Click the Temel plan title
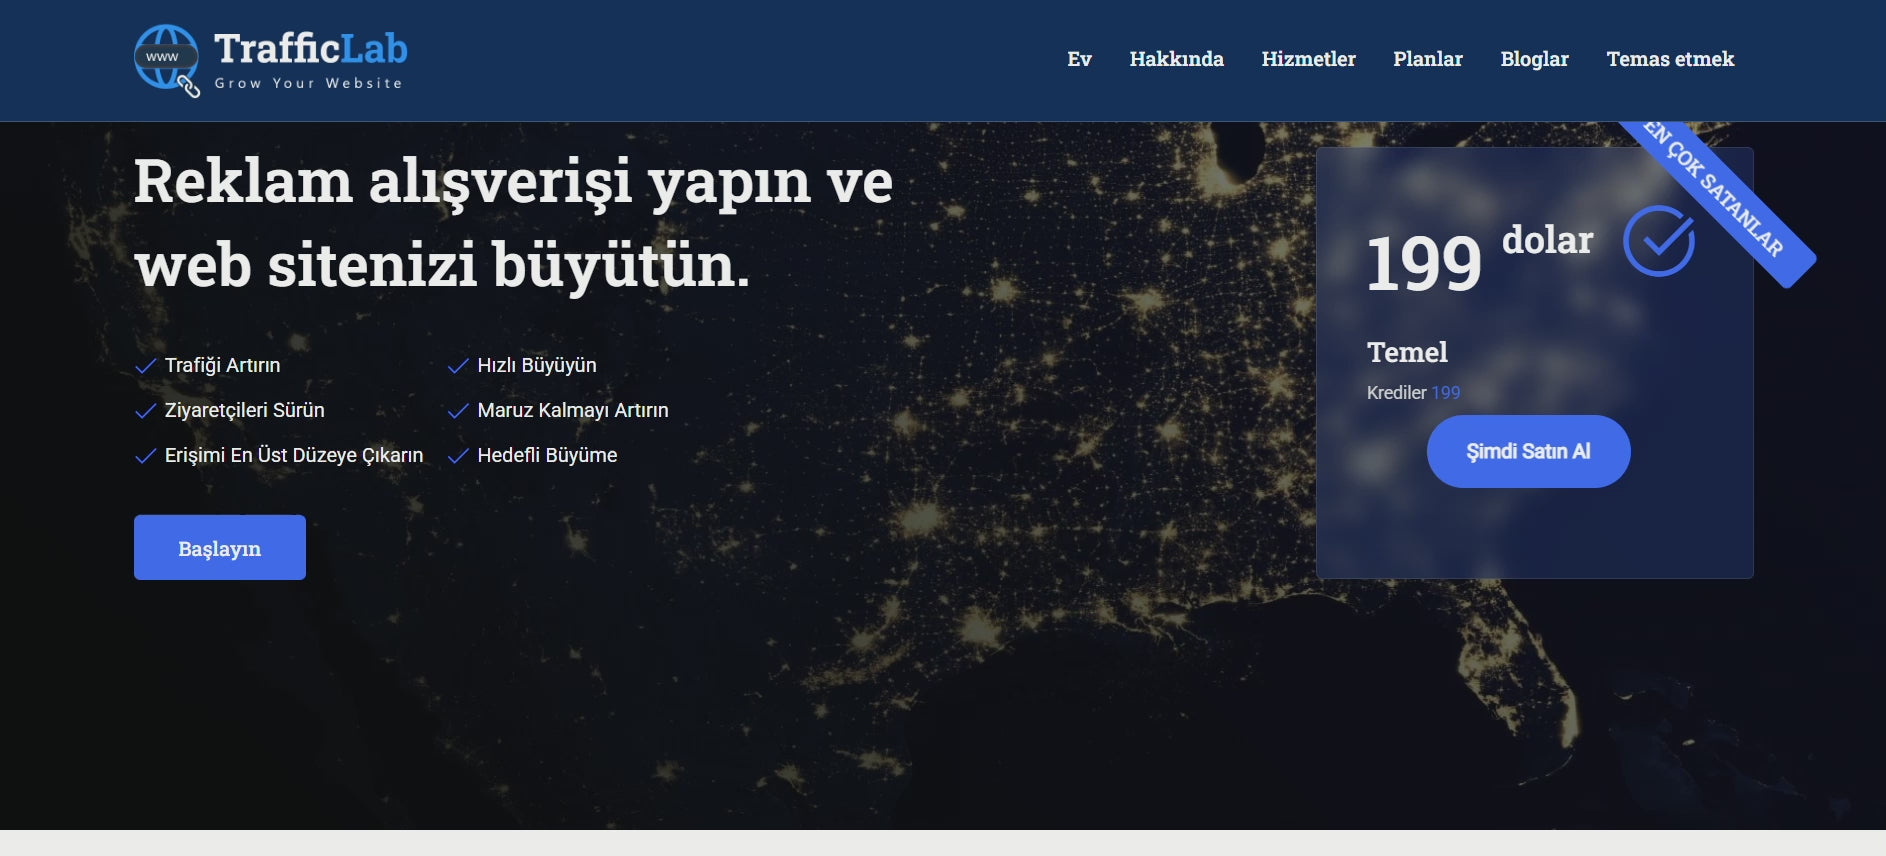The width and height of the screenshot is (1886, 856). [x=1407, y=352]
